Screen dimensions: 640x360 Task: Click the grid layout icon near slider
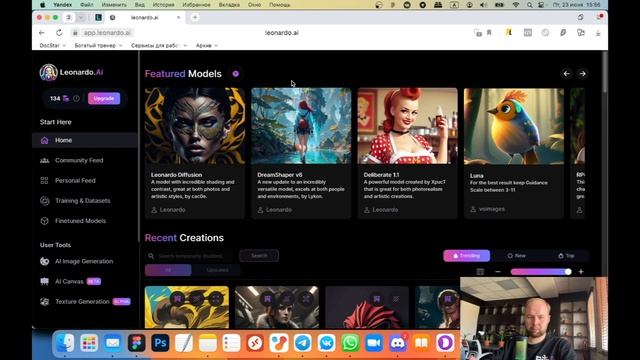[x=480, y=272]
